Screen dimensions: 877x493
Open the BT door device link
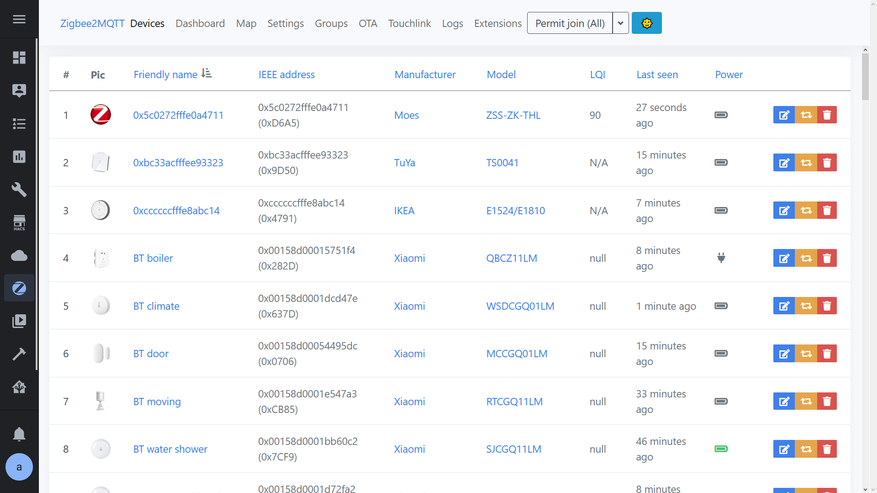pos(150,354)
